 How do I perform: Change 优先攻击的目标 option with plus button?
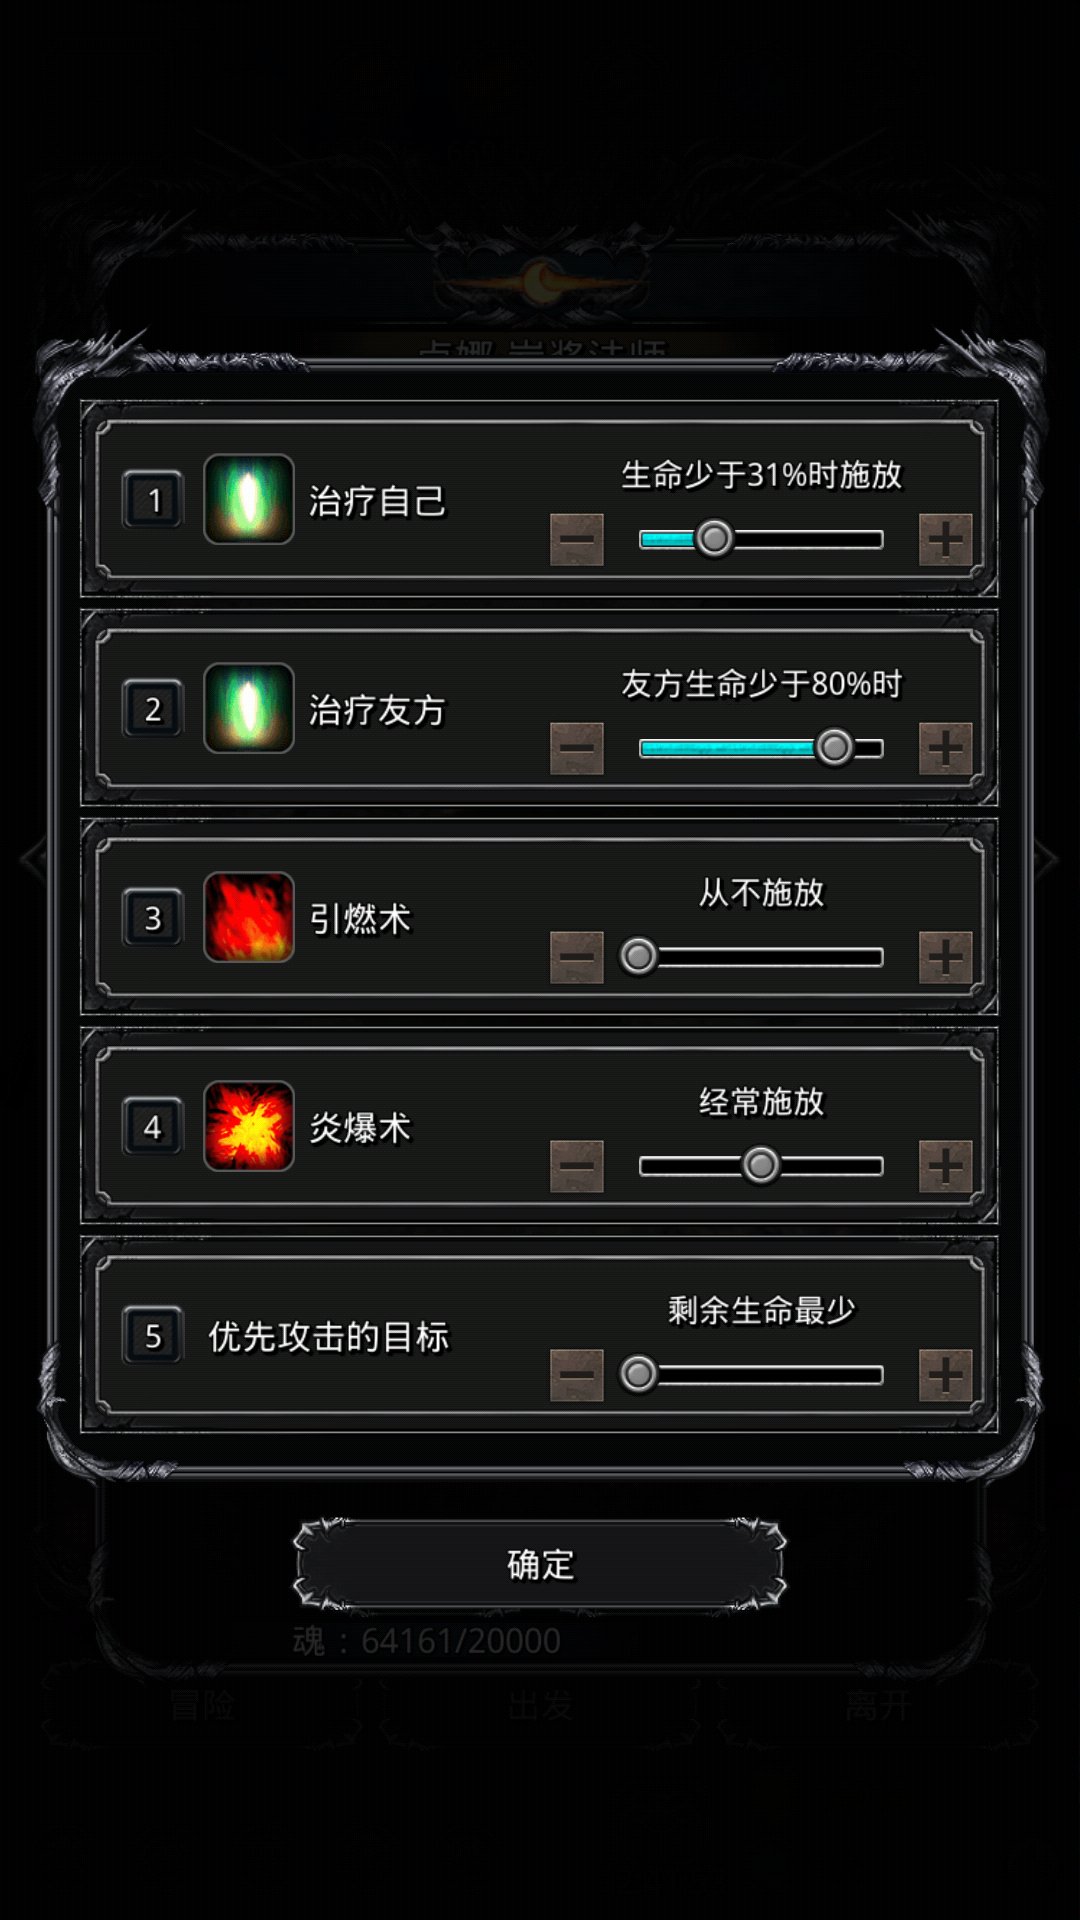click(x=945, y=1376)
